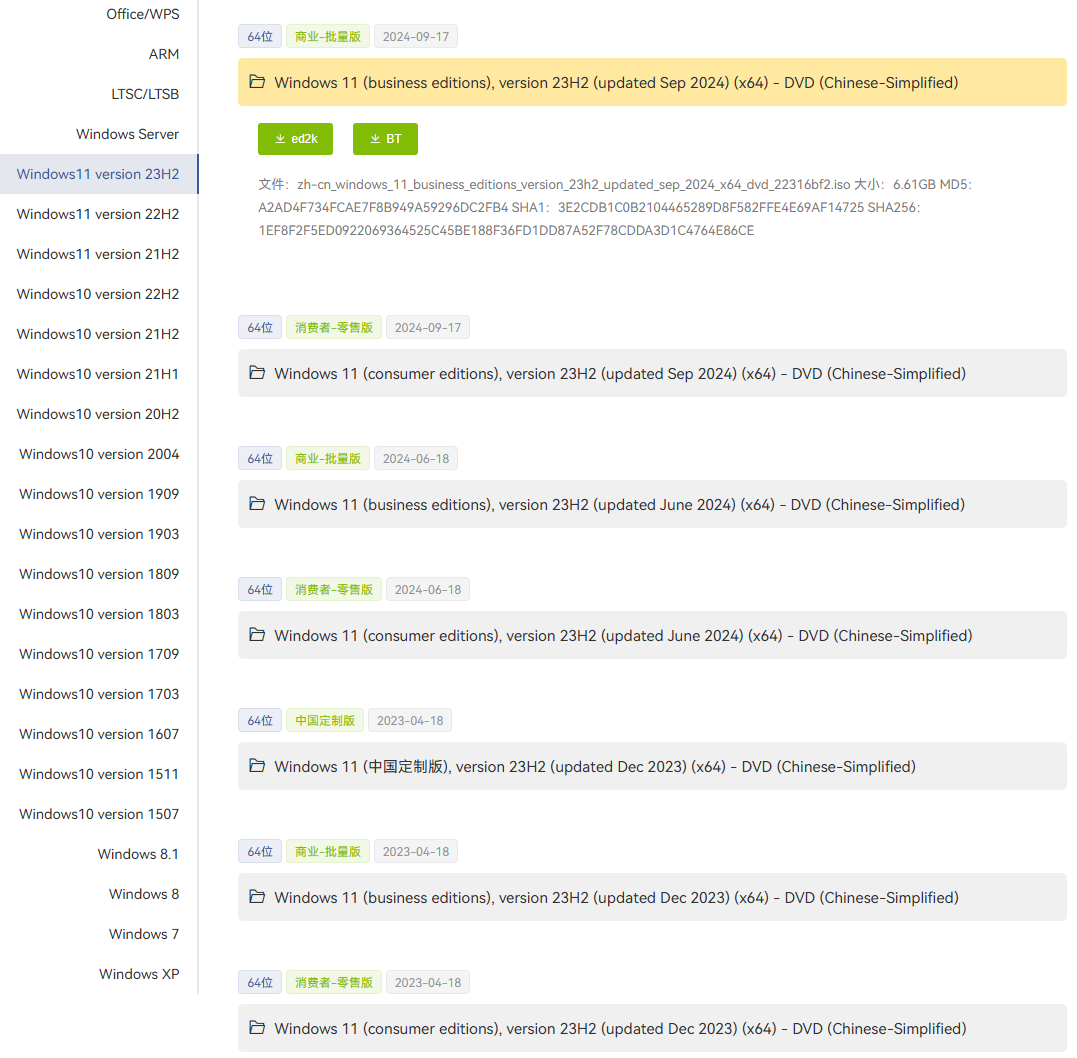1077x1058 pixels.
Task: Download via the ed2k button
Action: pos(295,139)
